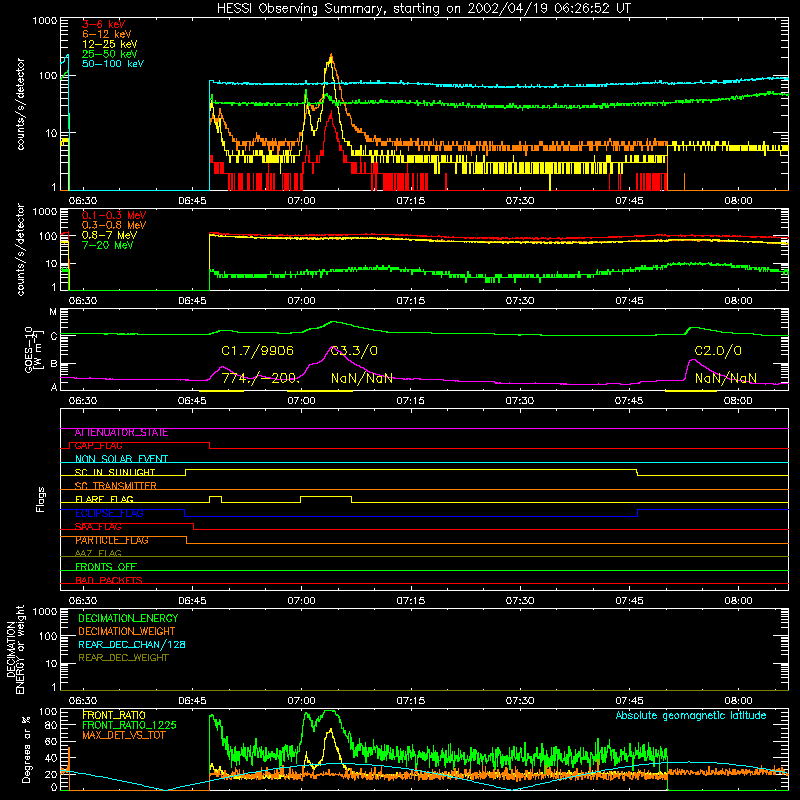Image resolution: width=800 pixels, height=800 pixels.
Task: Click the 12-25 keV peak near 07:04
Action: [x=331, y=57]
